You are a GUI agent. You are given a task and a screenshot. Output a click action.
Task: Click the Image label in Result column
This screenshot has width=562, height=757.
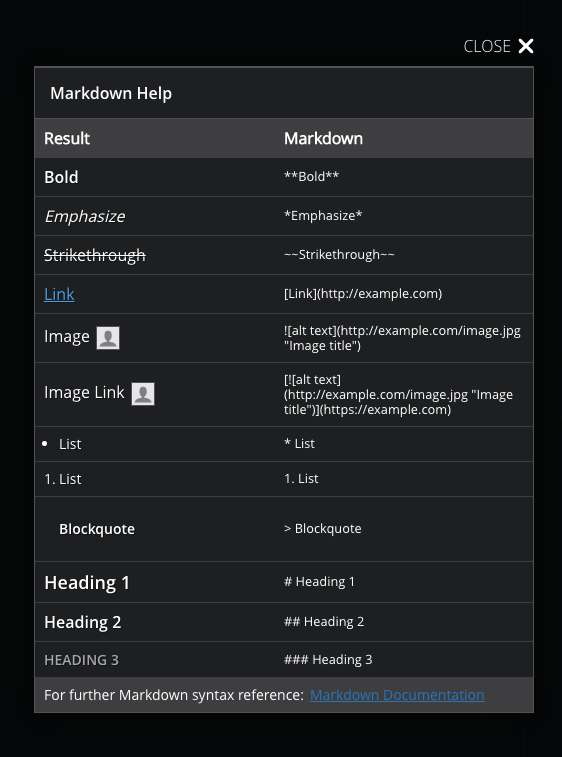click(x=67, y=336)
